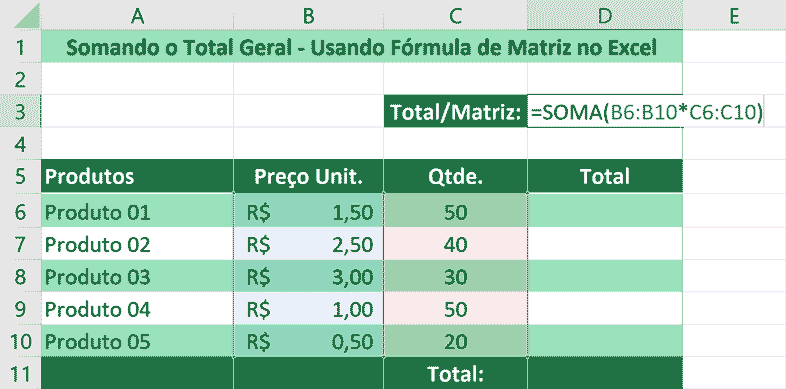Select the Preço Unit. header cell
The image size is (786, 389).
pos(308,176)
